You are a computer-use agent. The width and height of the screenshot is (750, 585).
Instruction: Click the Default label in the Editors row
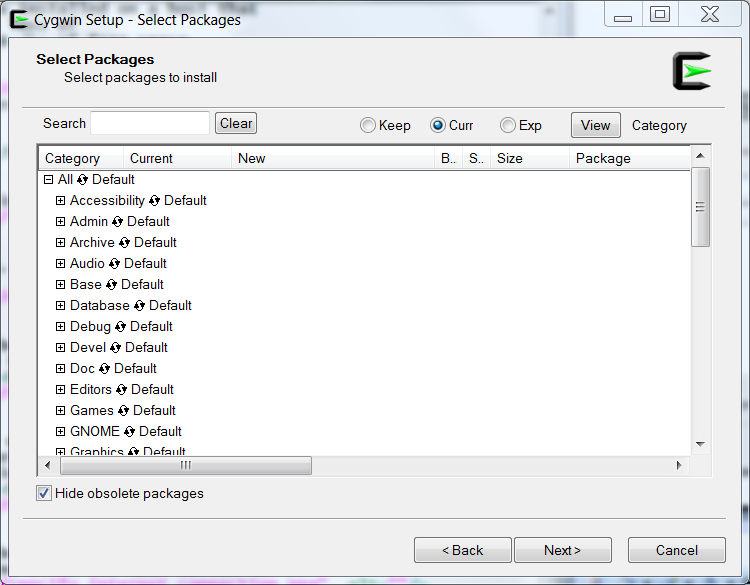point(152,390)
